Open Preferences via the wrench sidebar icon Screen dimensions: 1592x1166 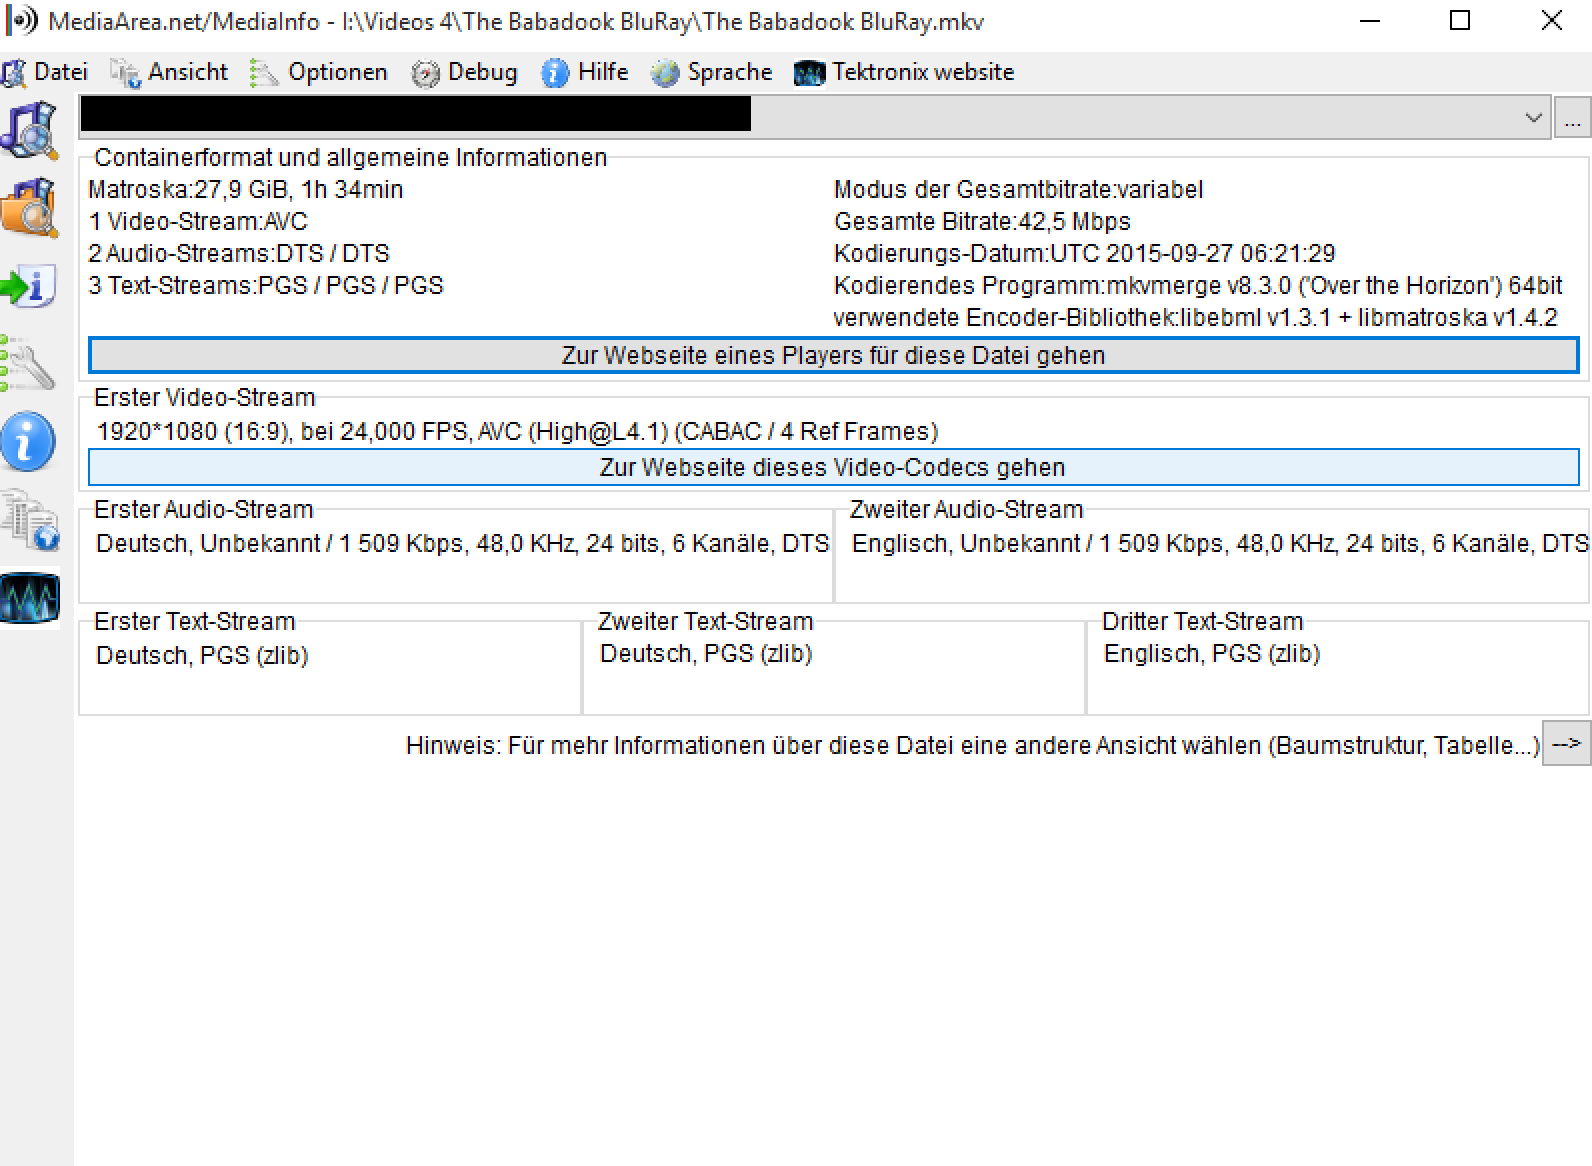click(x=28, y=363)
